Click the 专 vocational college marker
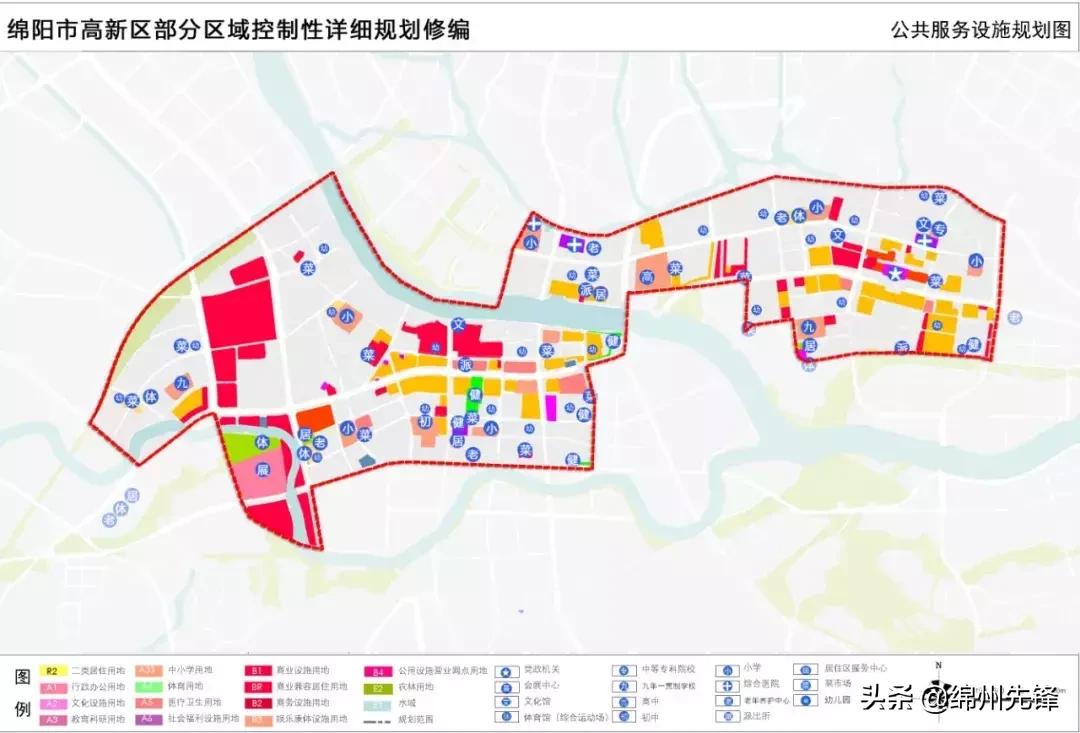 (939, 228)
